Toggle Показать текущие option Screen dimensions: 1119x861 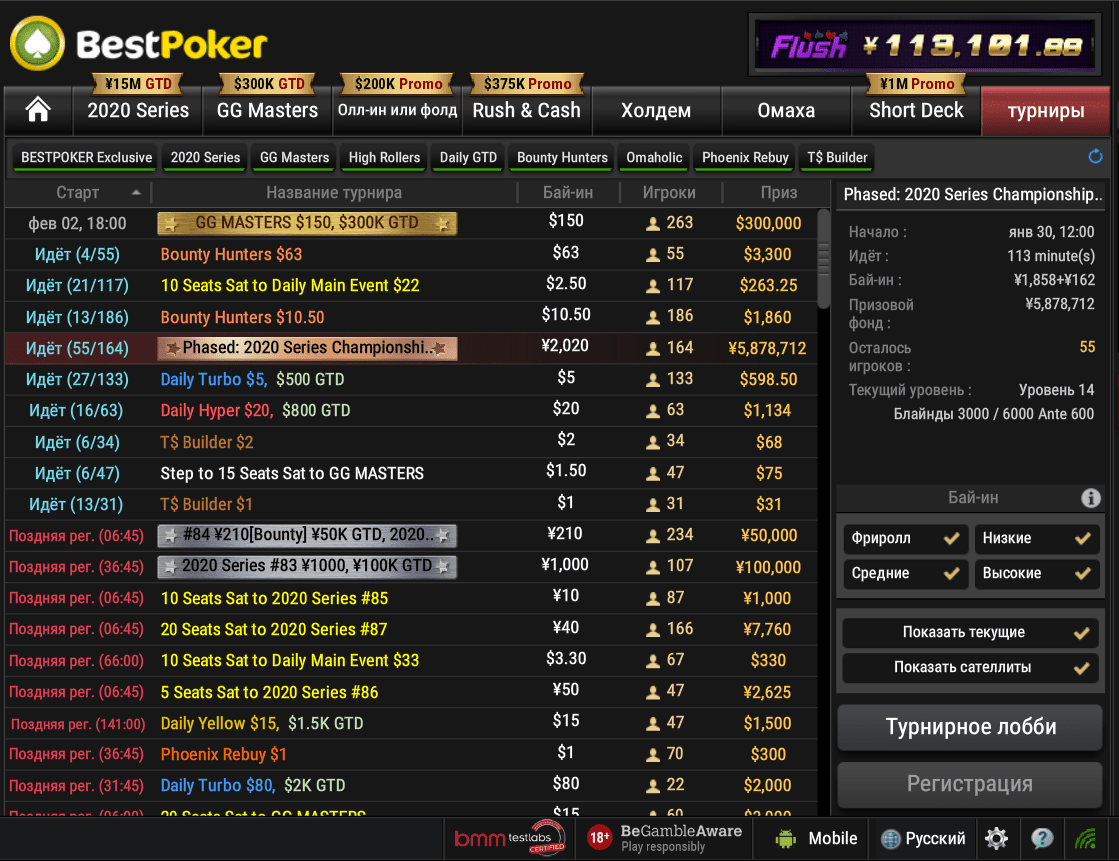coord(971,633)
